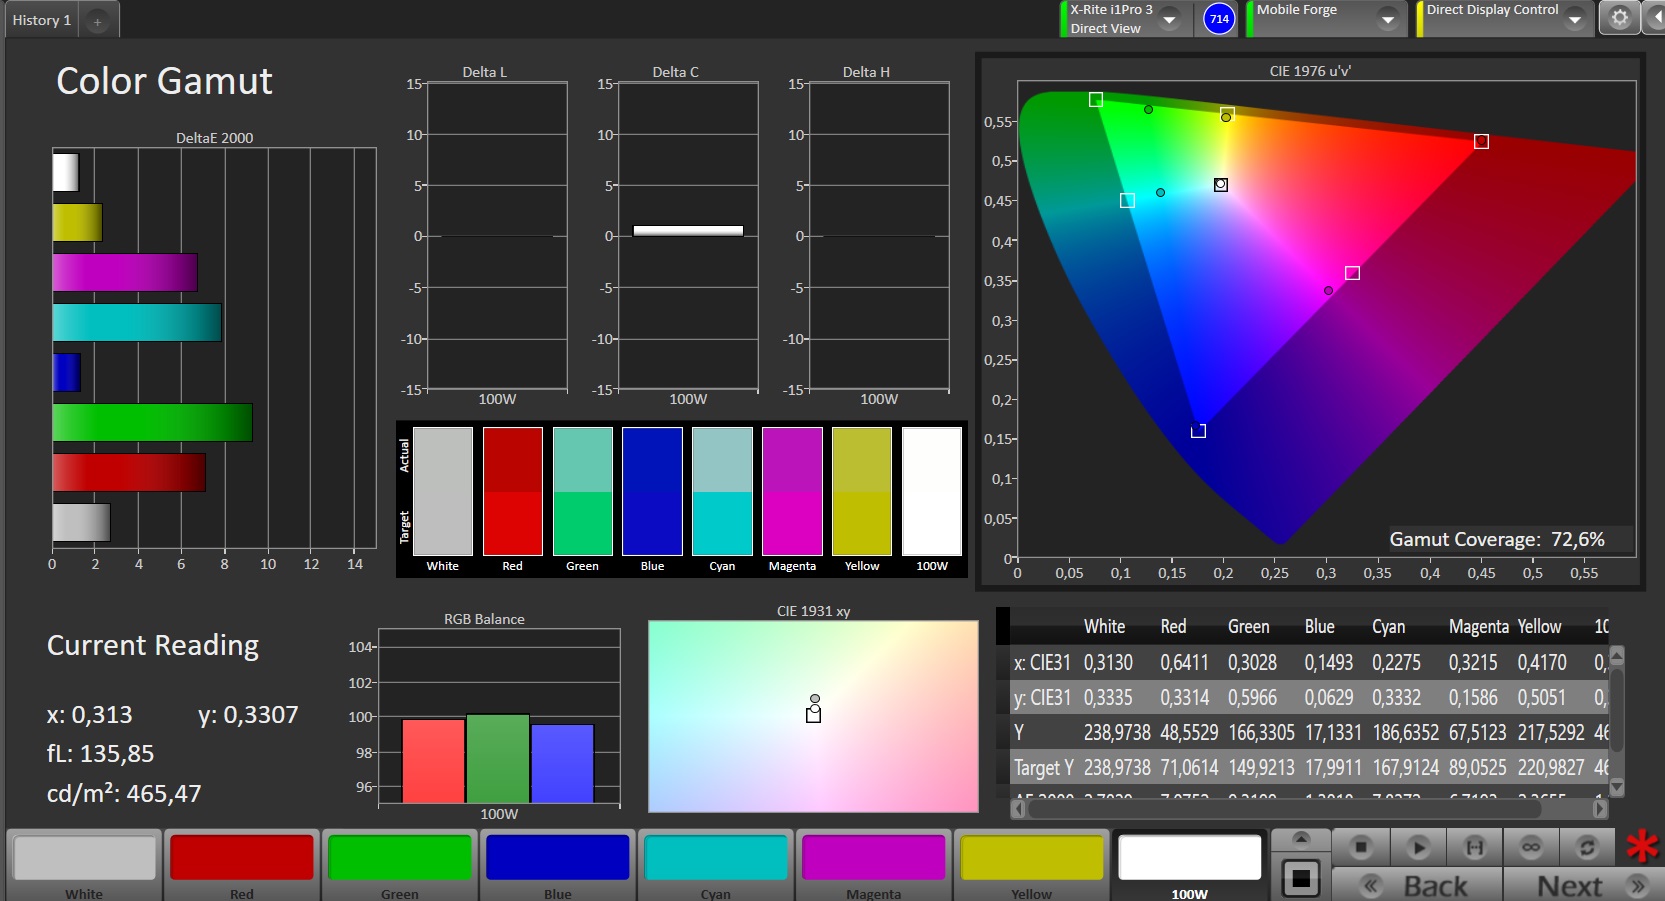Click the Gamut Coverage 72,6% label
This screenshot has height=901, width=1665.
coord(1497,539)
